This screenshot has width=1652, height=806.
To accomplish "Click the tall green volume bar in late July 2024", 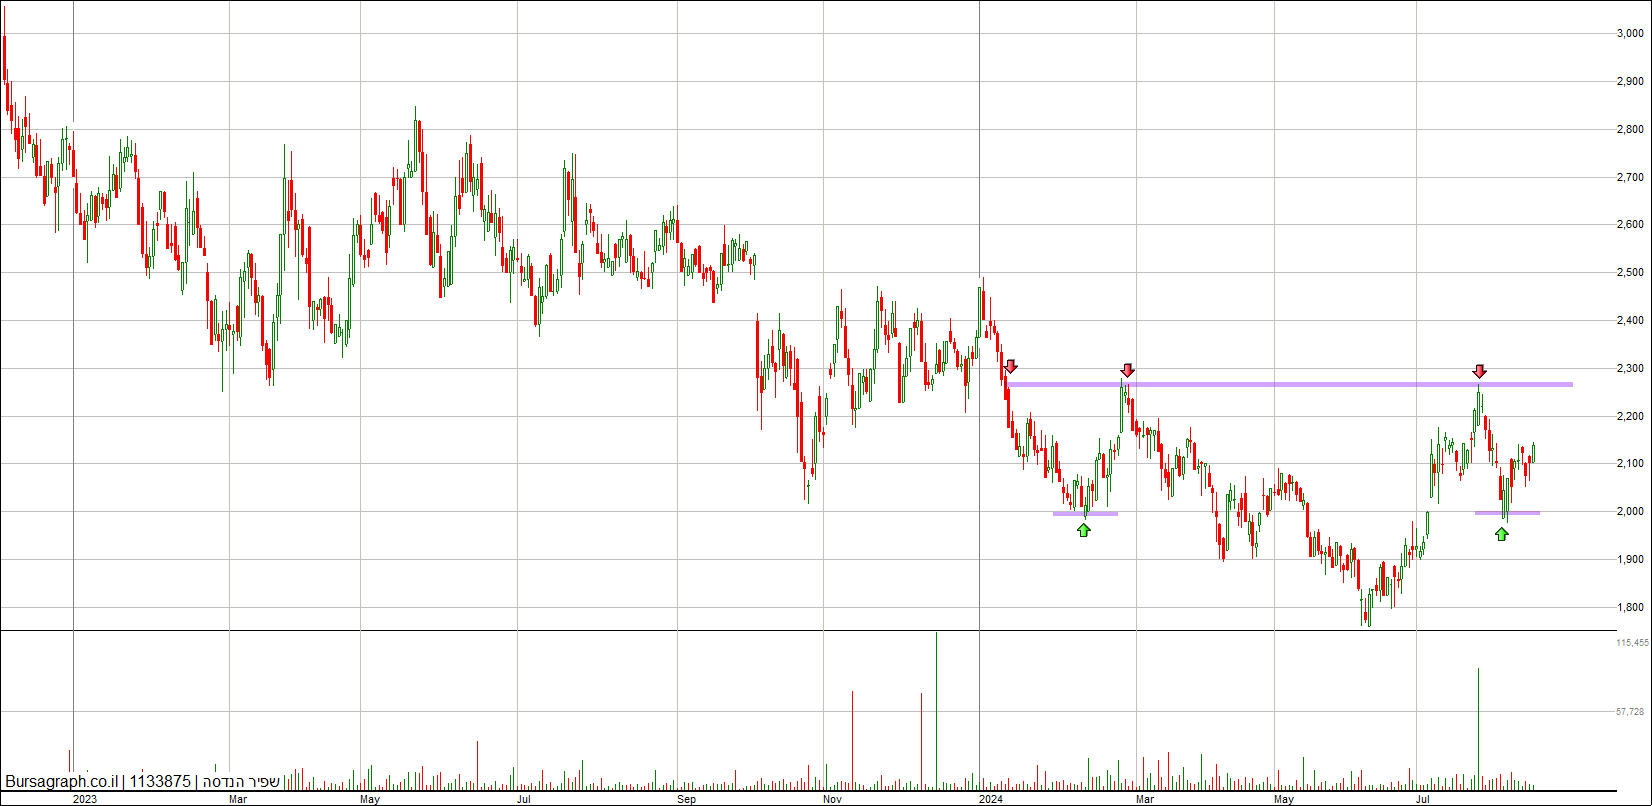I will pos(1478,728).
